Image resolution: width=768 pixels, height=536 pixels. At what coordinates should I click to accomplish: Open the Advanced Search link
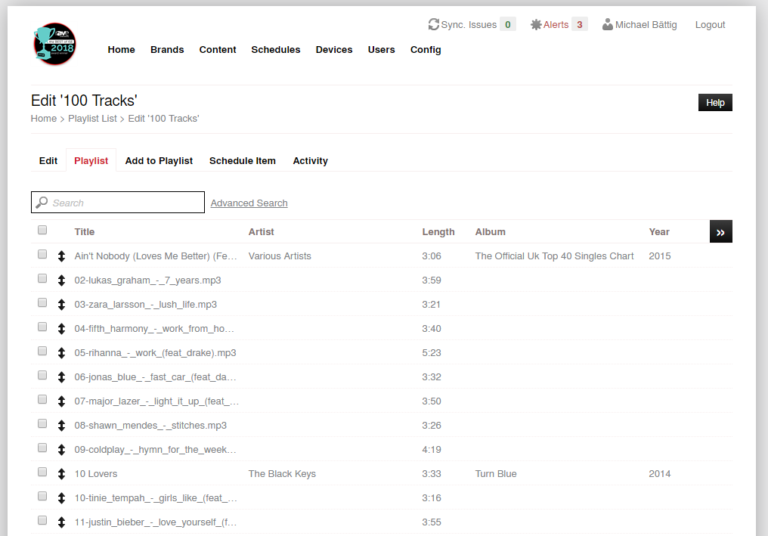coord(249,203)
